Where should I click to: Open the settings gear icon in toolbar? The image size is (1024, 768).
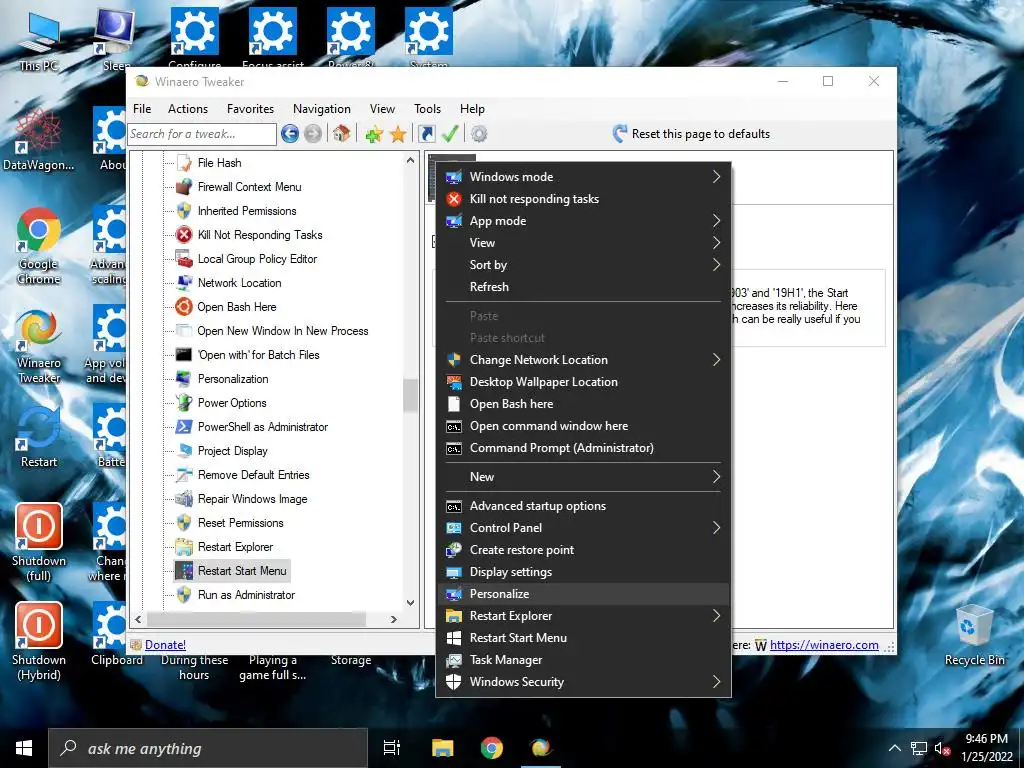pos(479,134)
